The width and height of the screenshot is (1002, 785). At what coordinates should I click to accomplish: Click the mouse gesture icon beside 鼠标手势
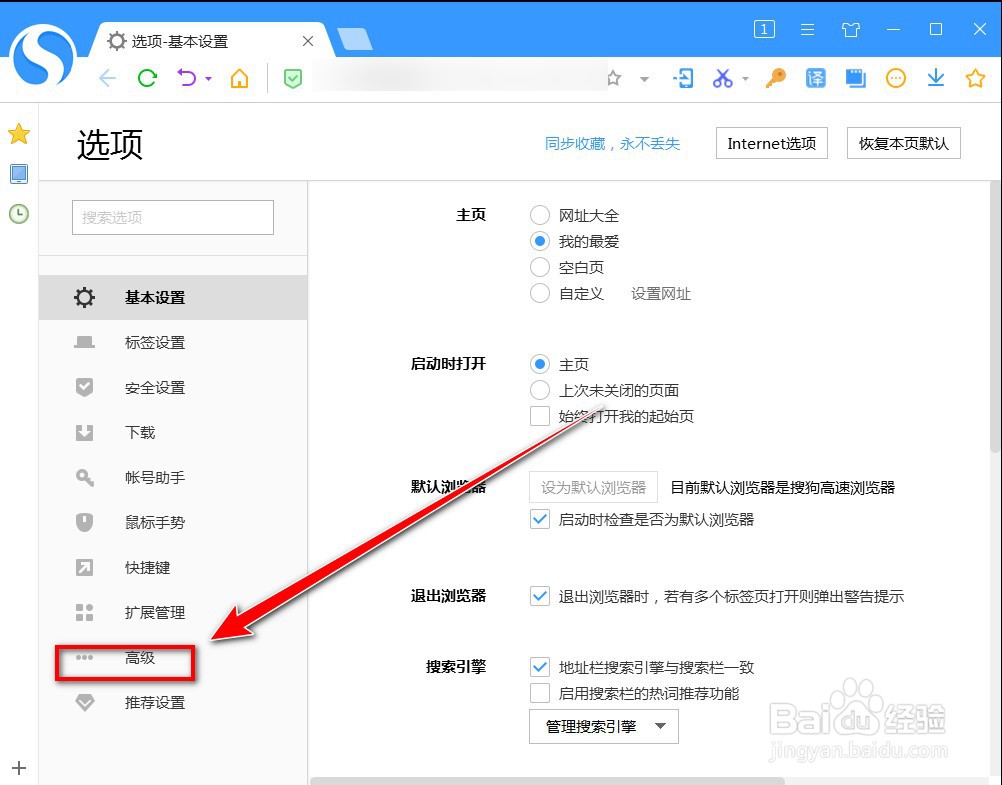click(x=84, y=522)
